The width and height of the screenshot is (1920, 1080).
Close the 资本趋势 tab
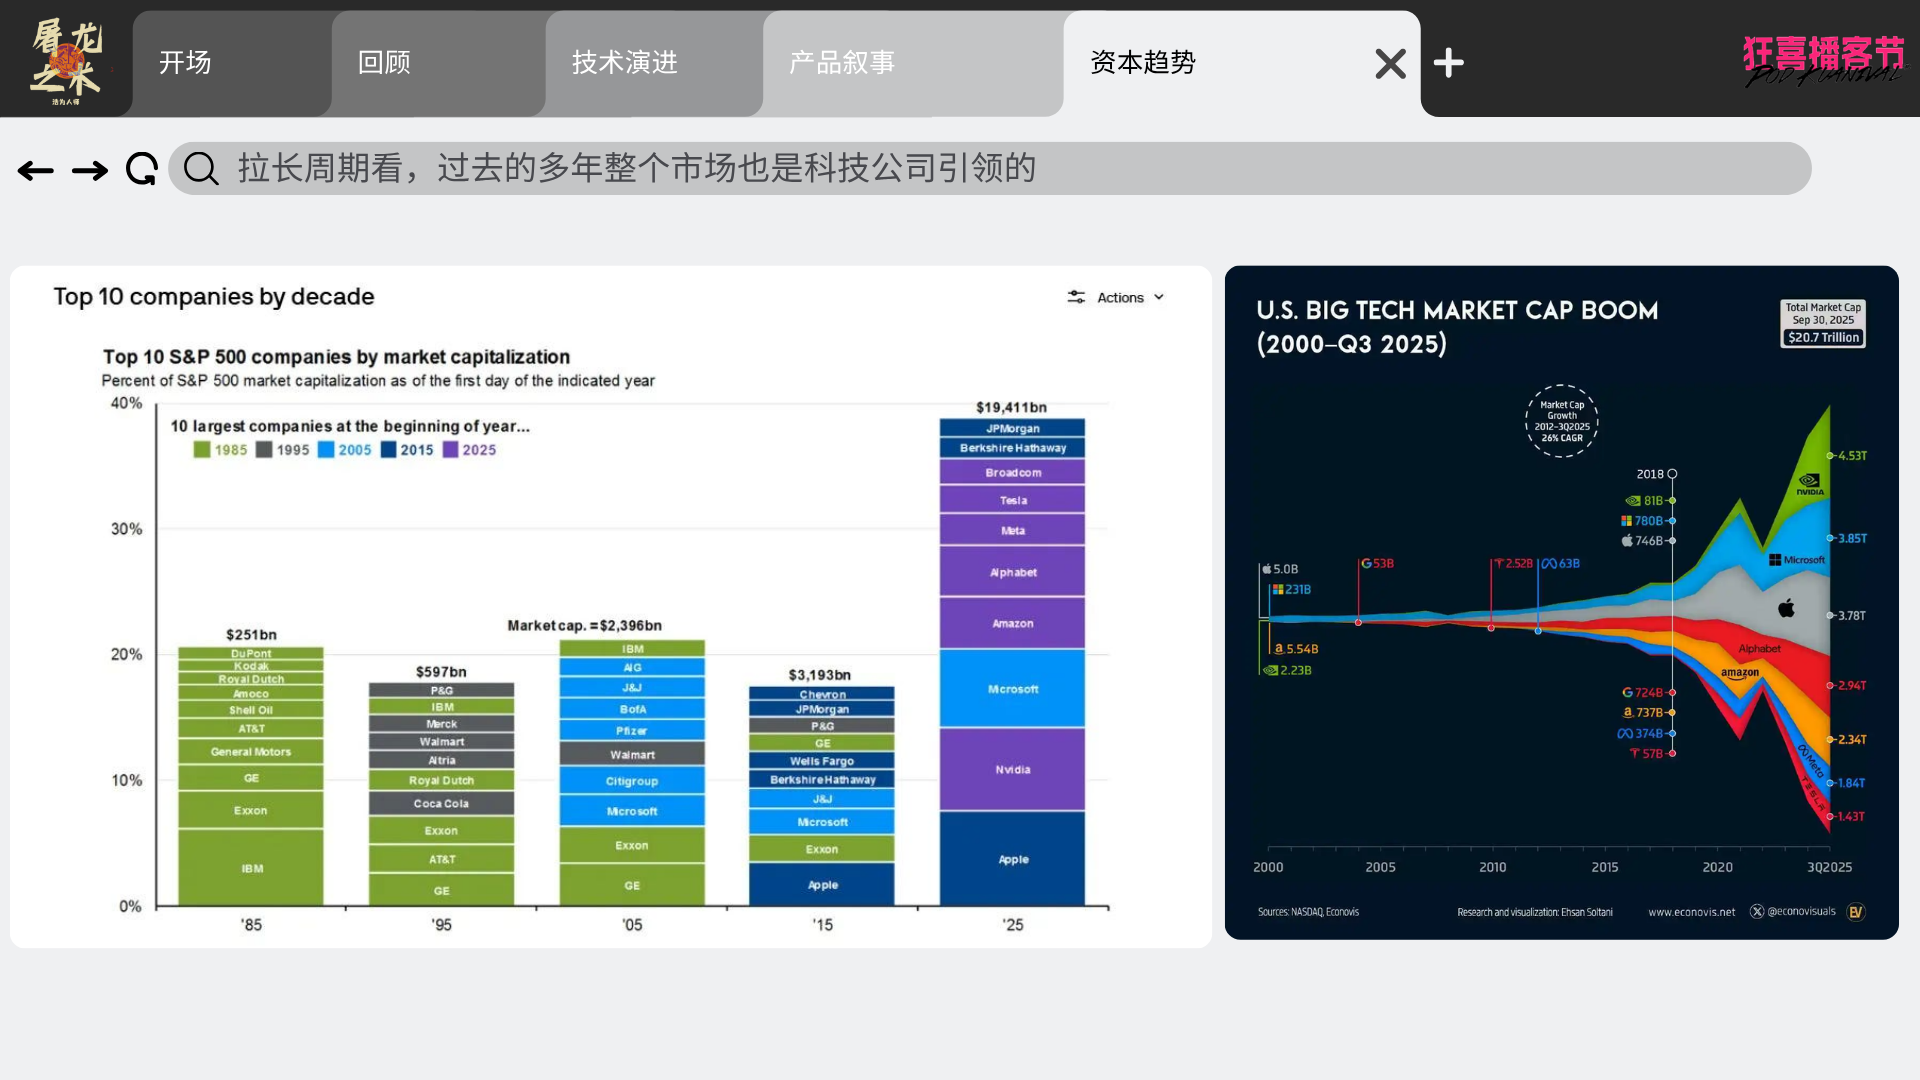1390,63
